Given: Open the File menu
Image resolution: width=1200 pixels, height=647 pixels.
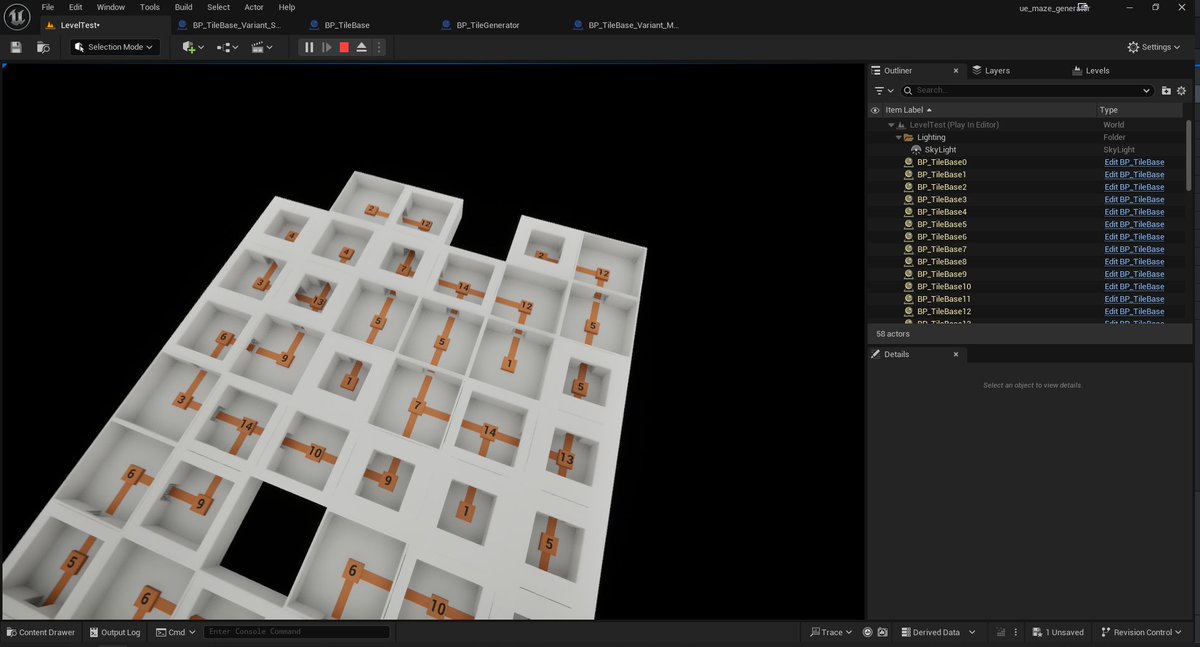Looking at the screenshot, I should (47, 7).
